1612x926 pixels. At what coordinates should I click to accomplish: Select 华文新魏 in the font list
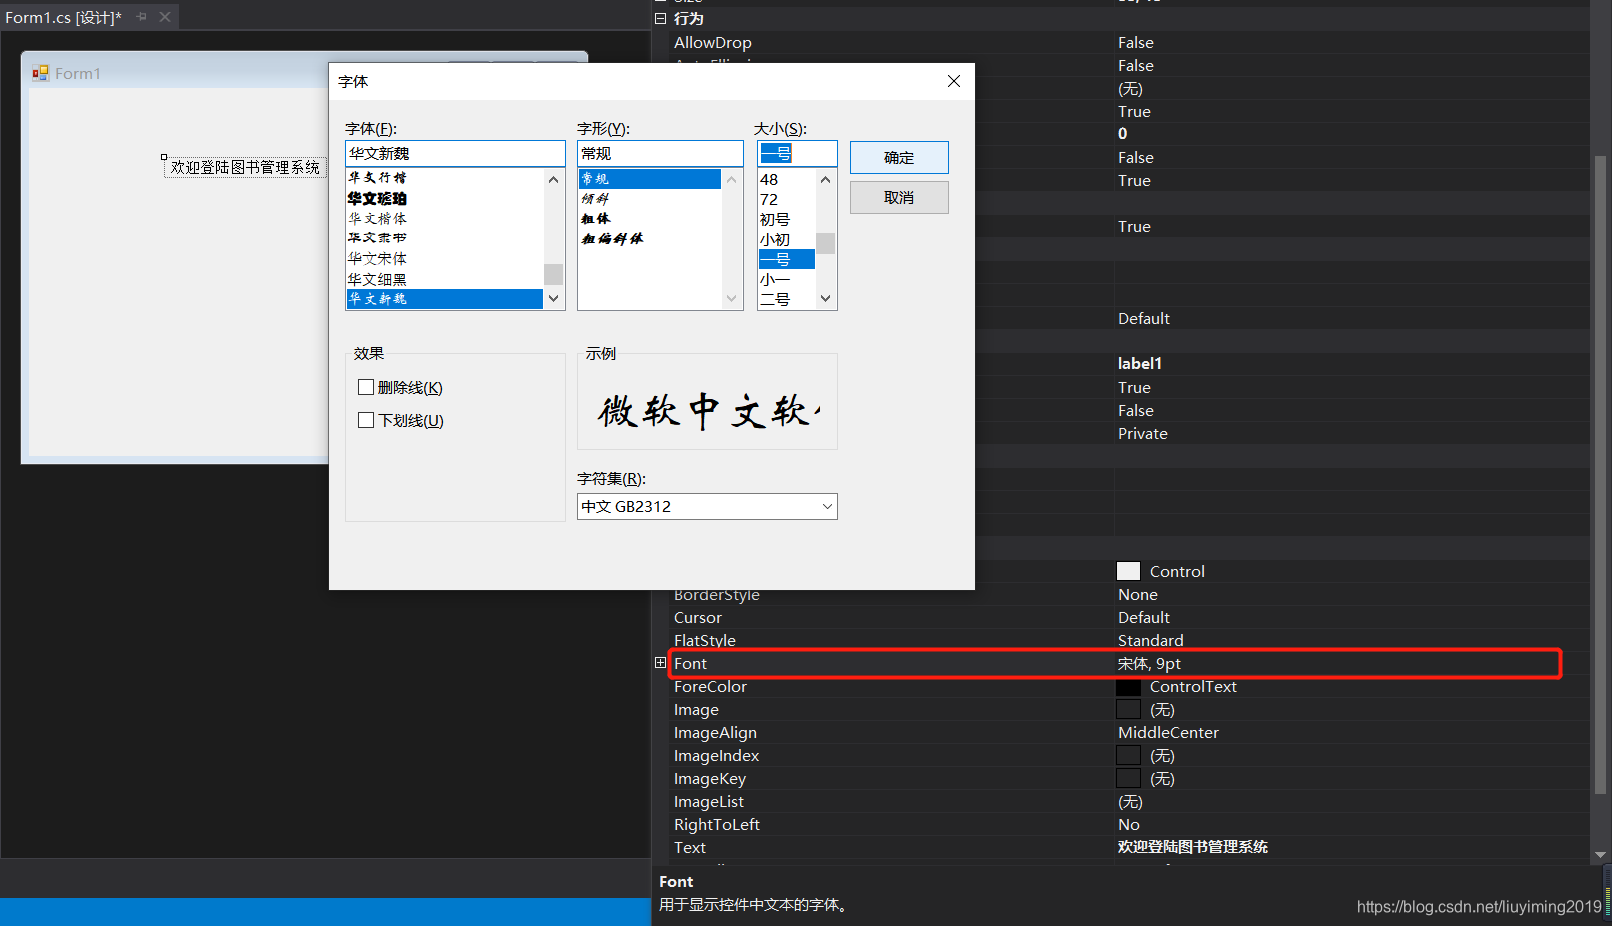click(x=445, y=299)
